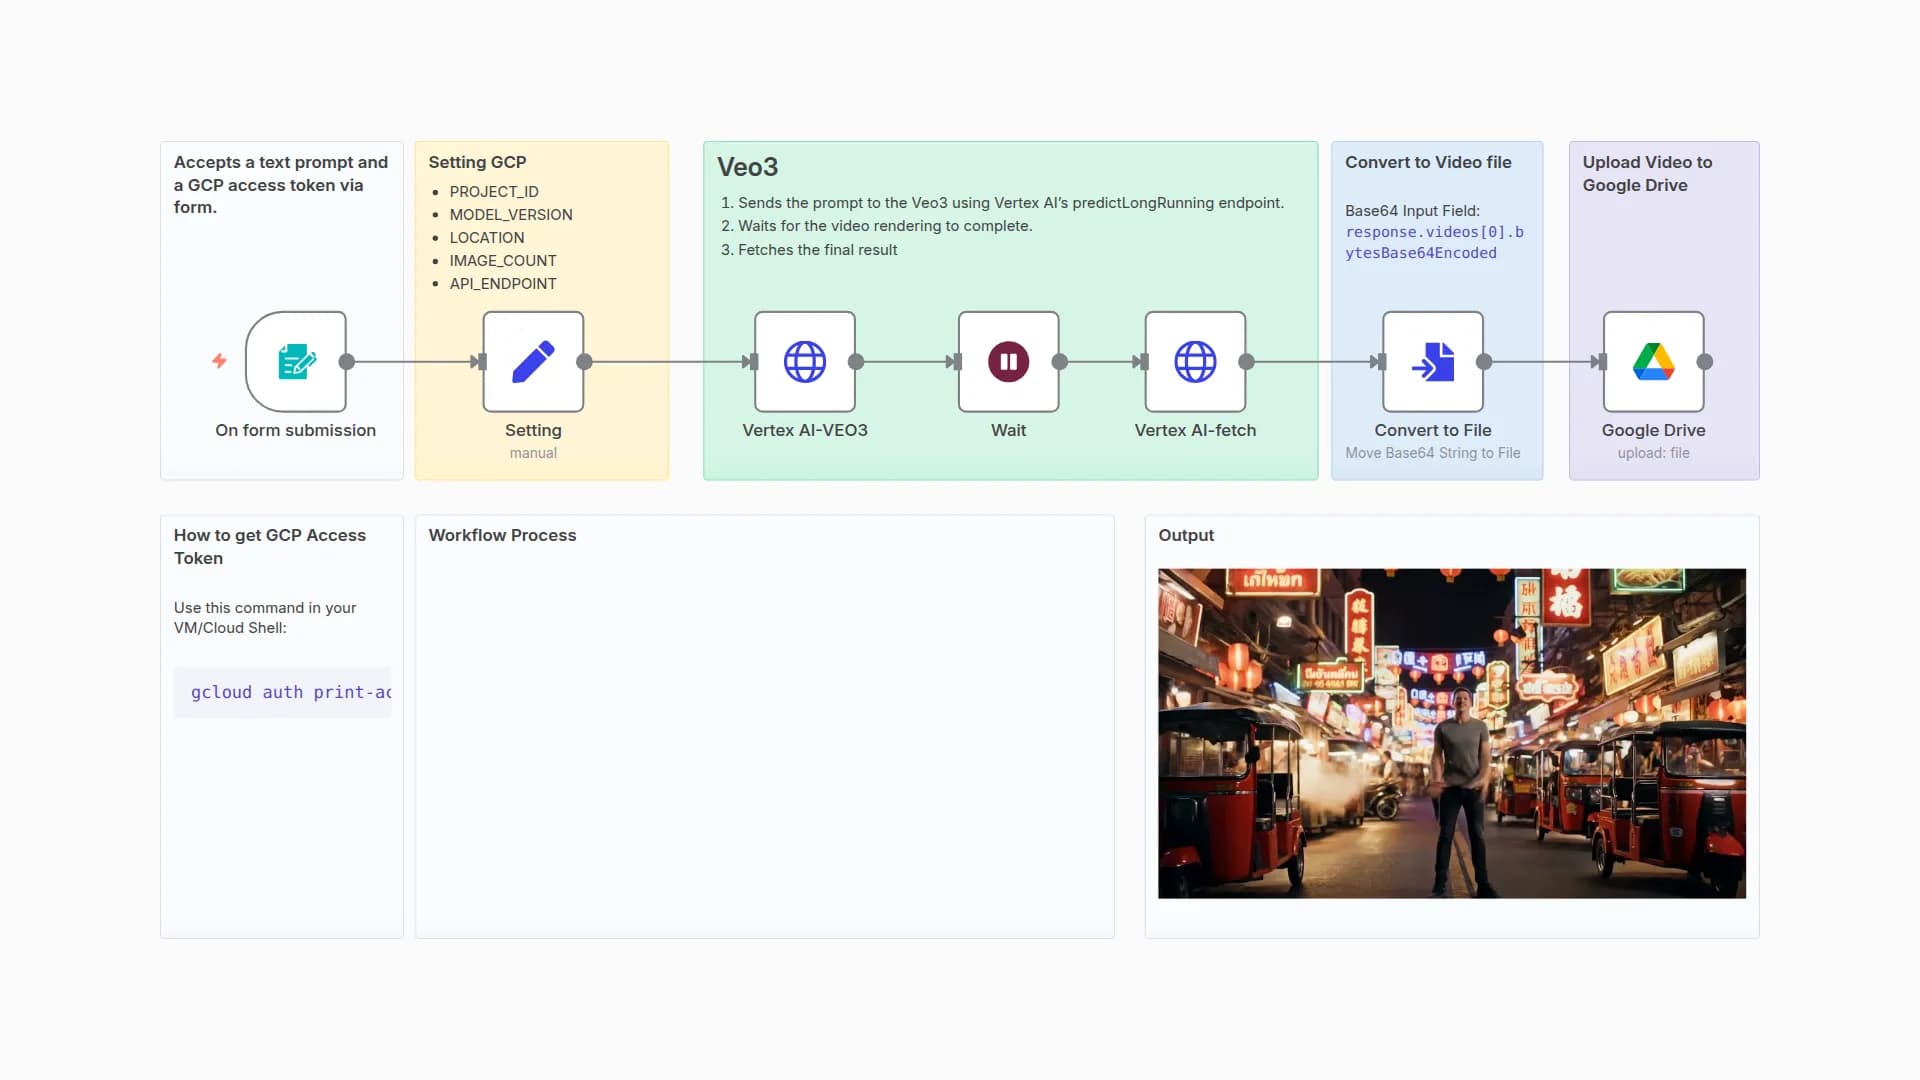The width and height of the screenshot is (1920, 1080).
Task: Click the MODEL_VERSION bullet entry
Action: pyautogui.click(x=511, y=214)
